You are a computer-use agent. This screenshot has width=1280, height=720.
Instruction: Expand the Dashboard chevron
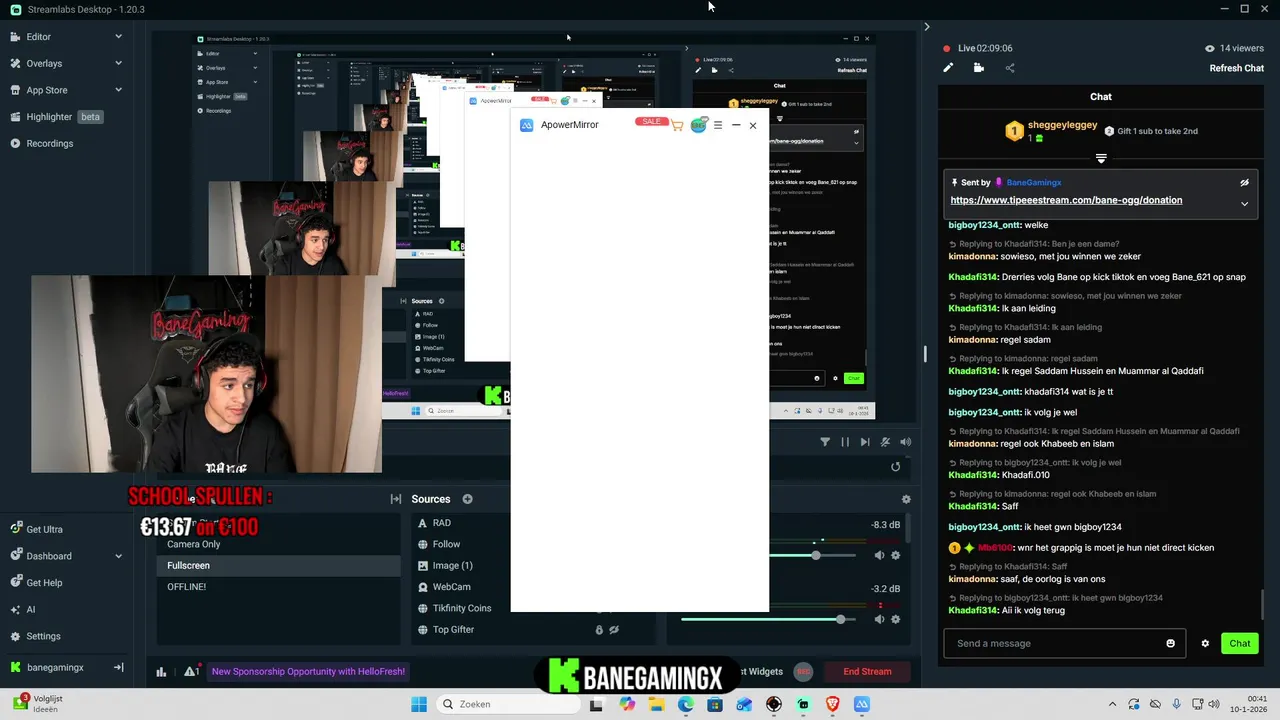pos(118,556)
